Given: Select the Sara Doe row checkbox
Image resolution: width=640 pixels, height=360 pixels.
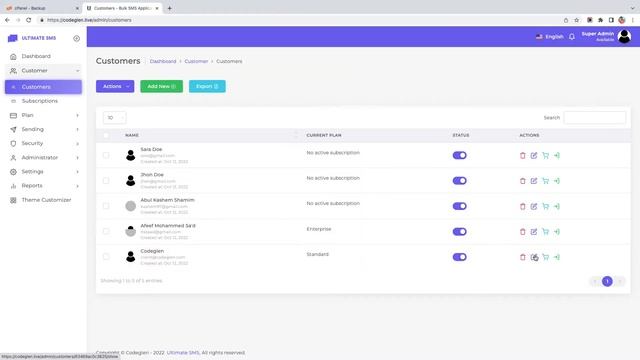Looking at the screenshot, I should pyautogui.click(x=106, y=155).
